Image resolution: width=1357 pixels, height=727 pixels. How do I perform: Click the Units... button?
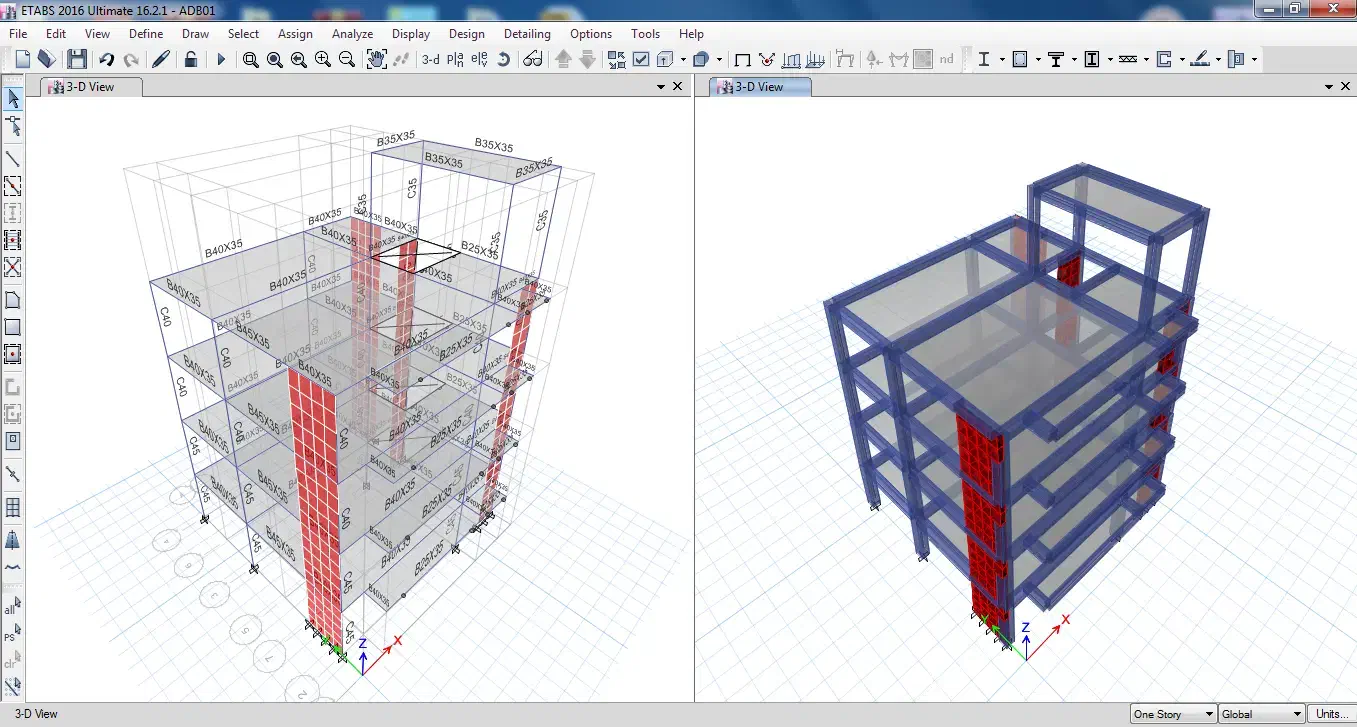coord(1331,714)
